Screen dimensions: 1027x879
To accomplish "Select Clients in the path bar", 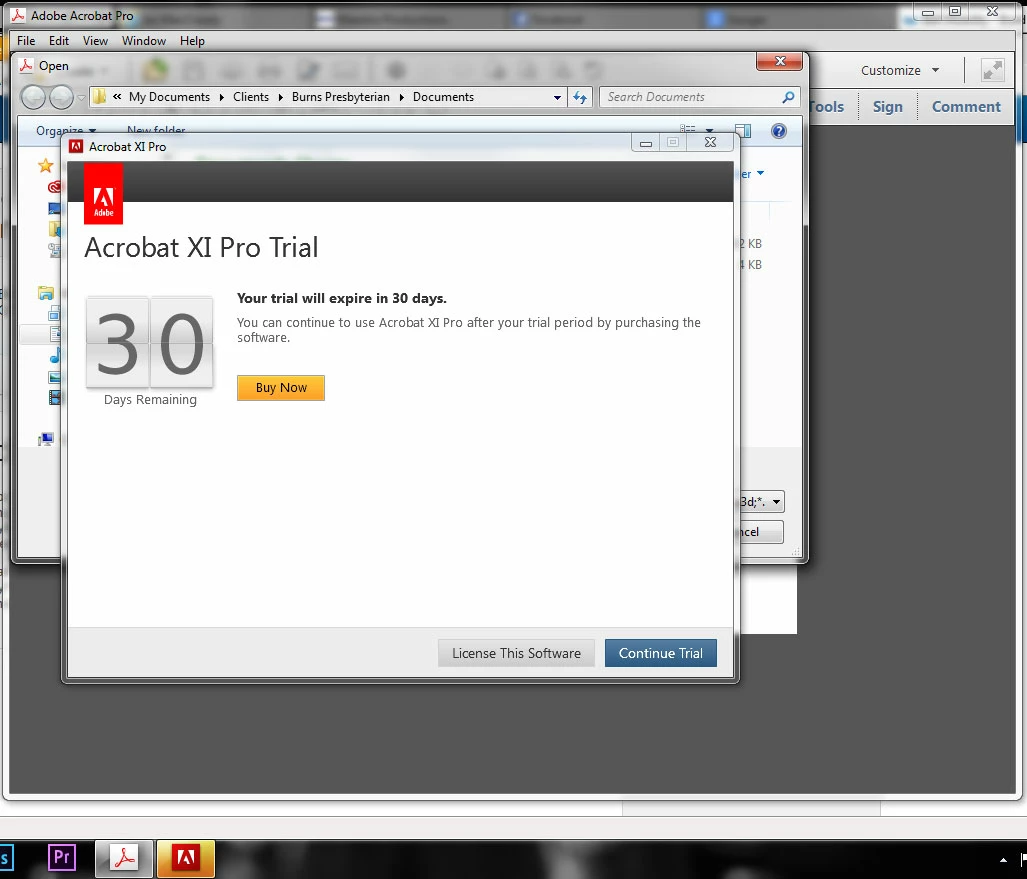I will 251,97.
